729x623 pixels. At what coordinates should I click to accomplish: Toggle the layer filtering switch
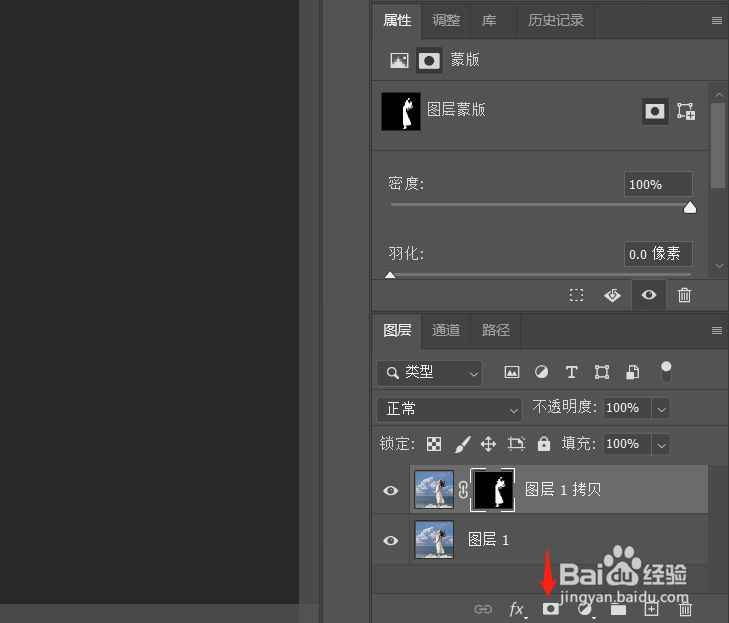point(666,372)
